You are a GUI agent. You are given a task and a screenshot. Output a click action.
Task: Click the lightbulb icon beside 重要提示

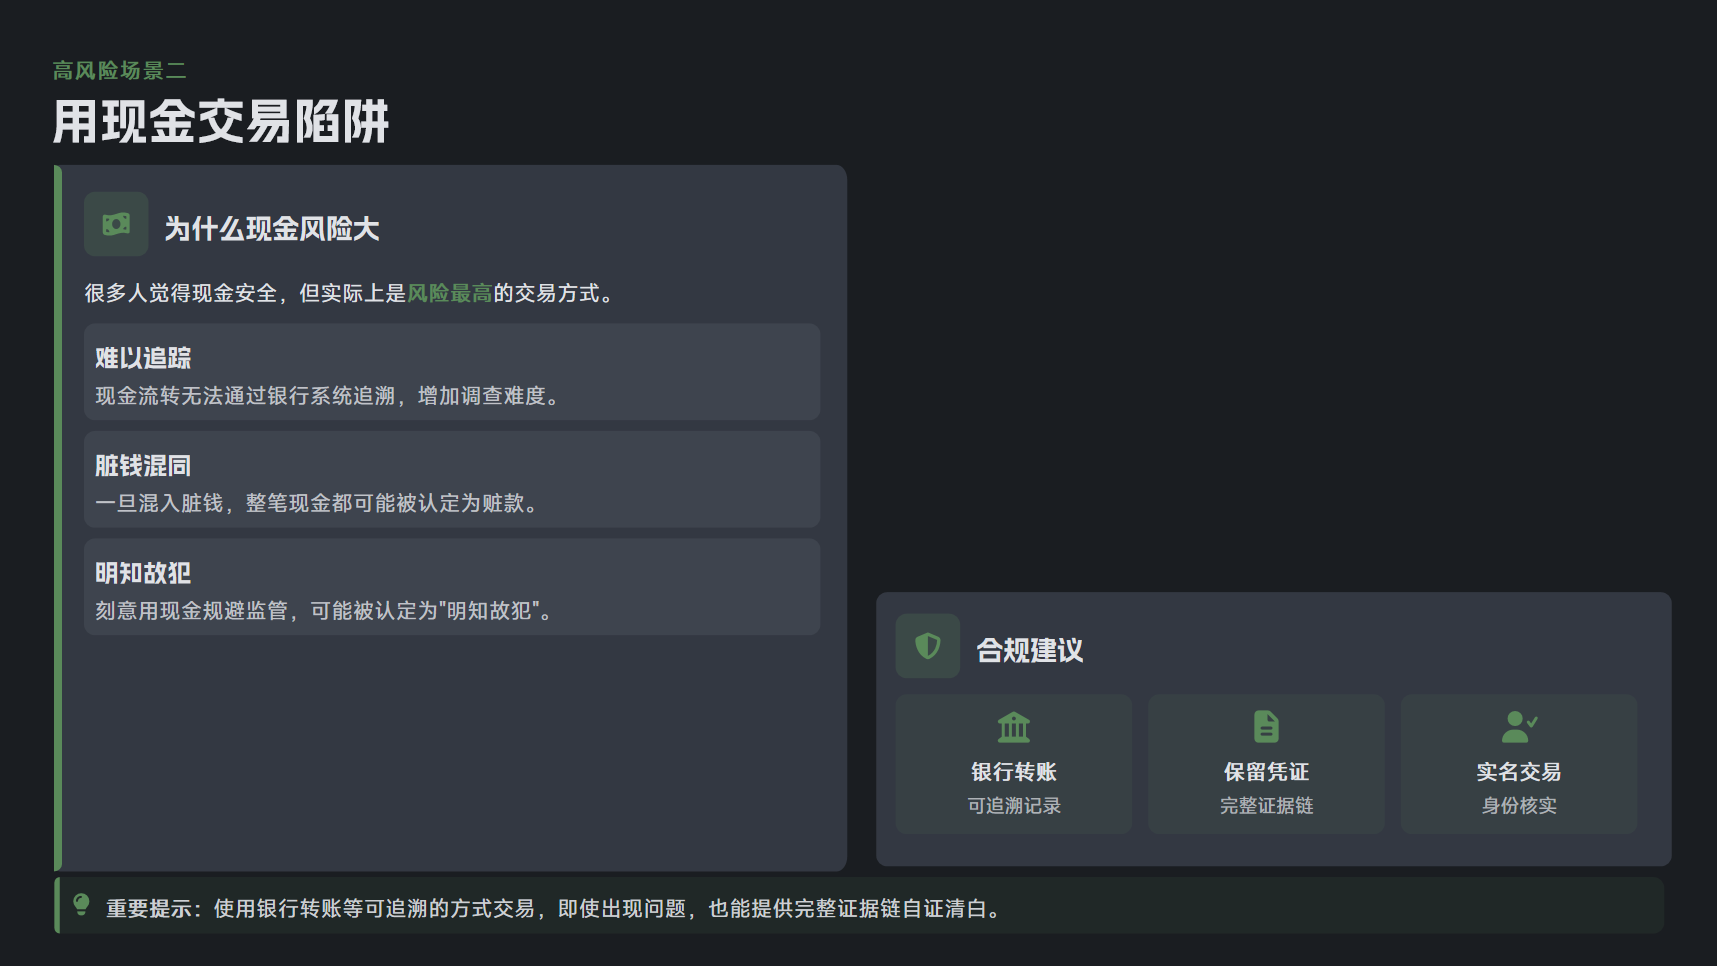click(82, 905)
